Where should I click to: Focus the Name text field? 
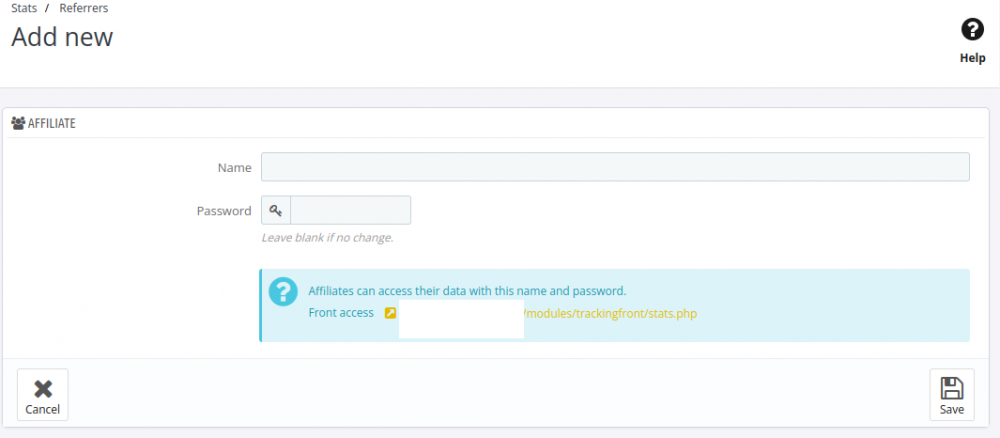pos(615,167)
